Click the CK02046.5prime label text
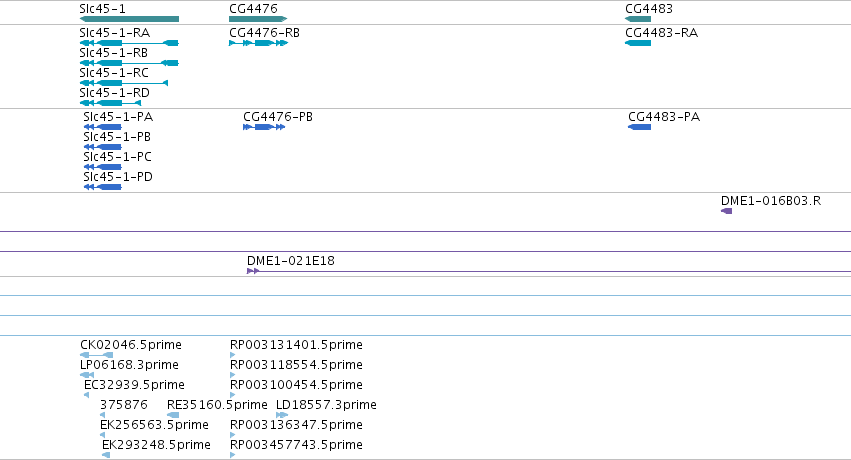851x460 pixels. click(131, 345)
